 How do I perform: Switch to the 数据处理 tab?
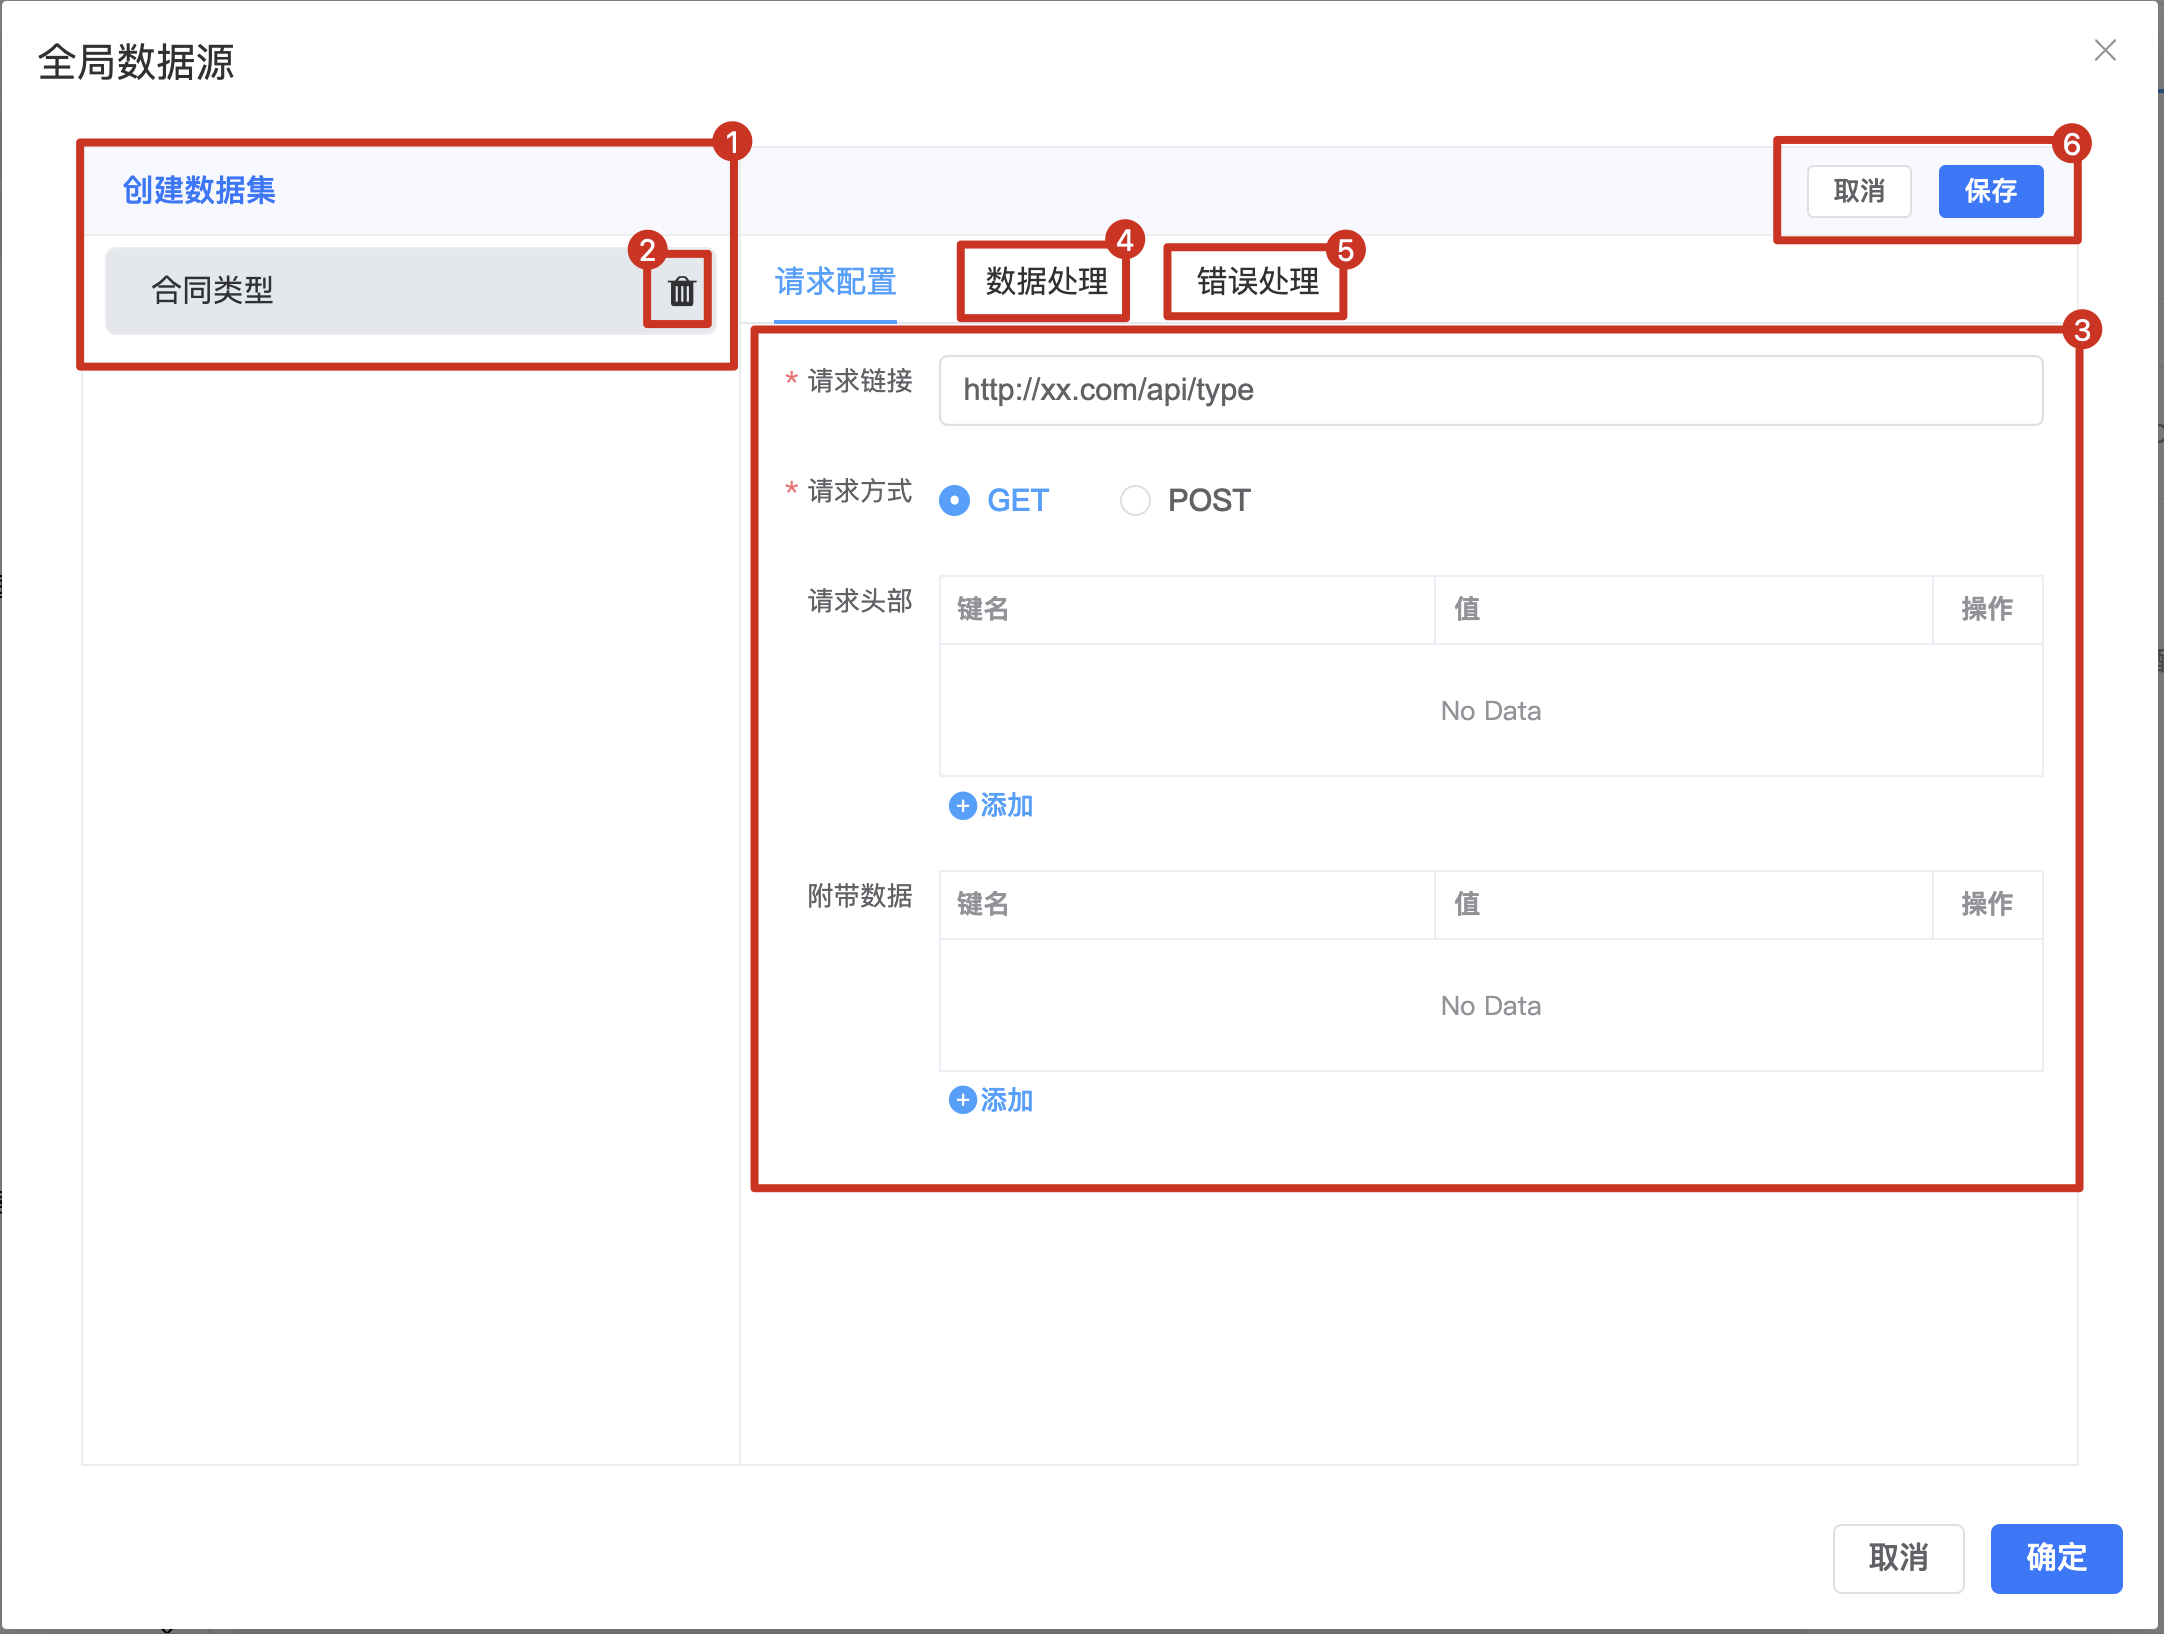point(1046,282)
